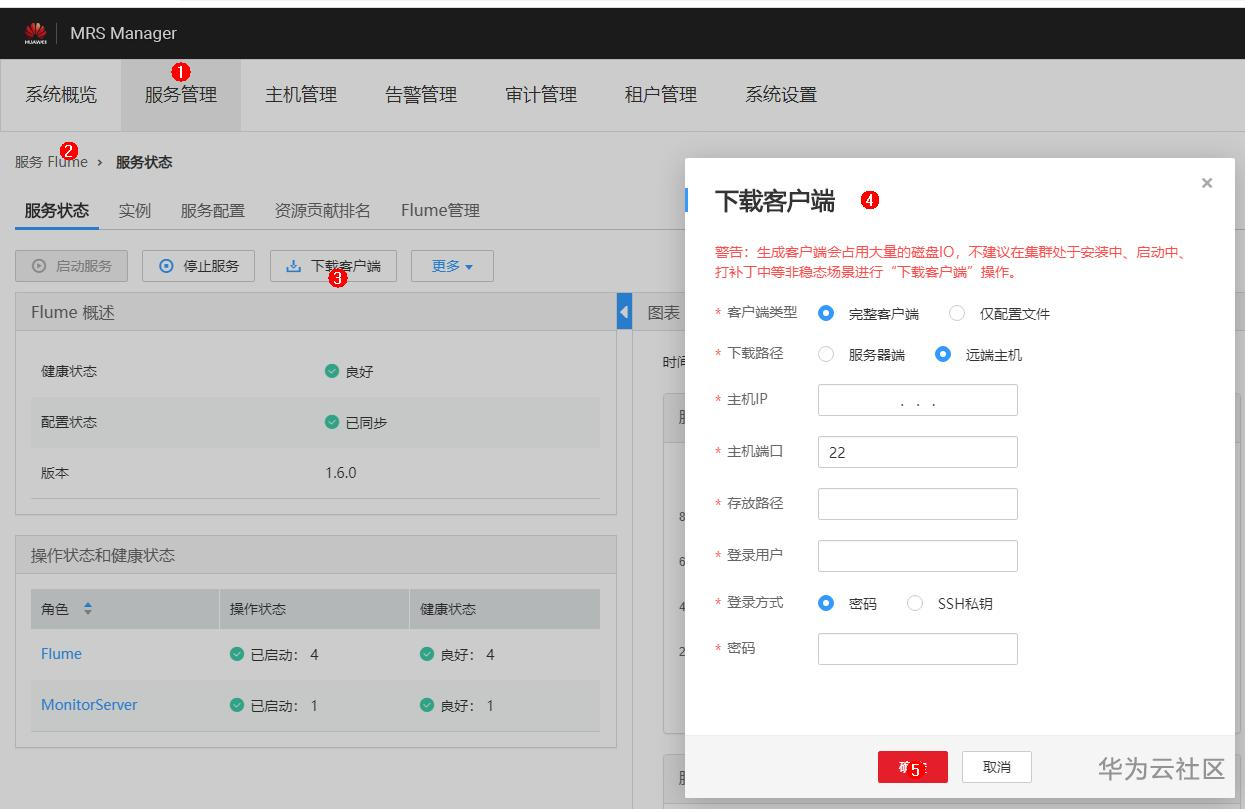Select the 完整客户端 radio option

pos(826,313)
